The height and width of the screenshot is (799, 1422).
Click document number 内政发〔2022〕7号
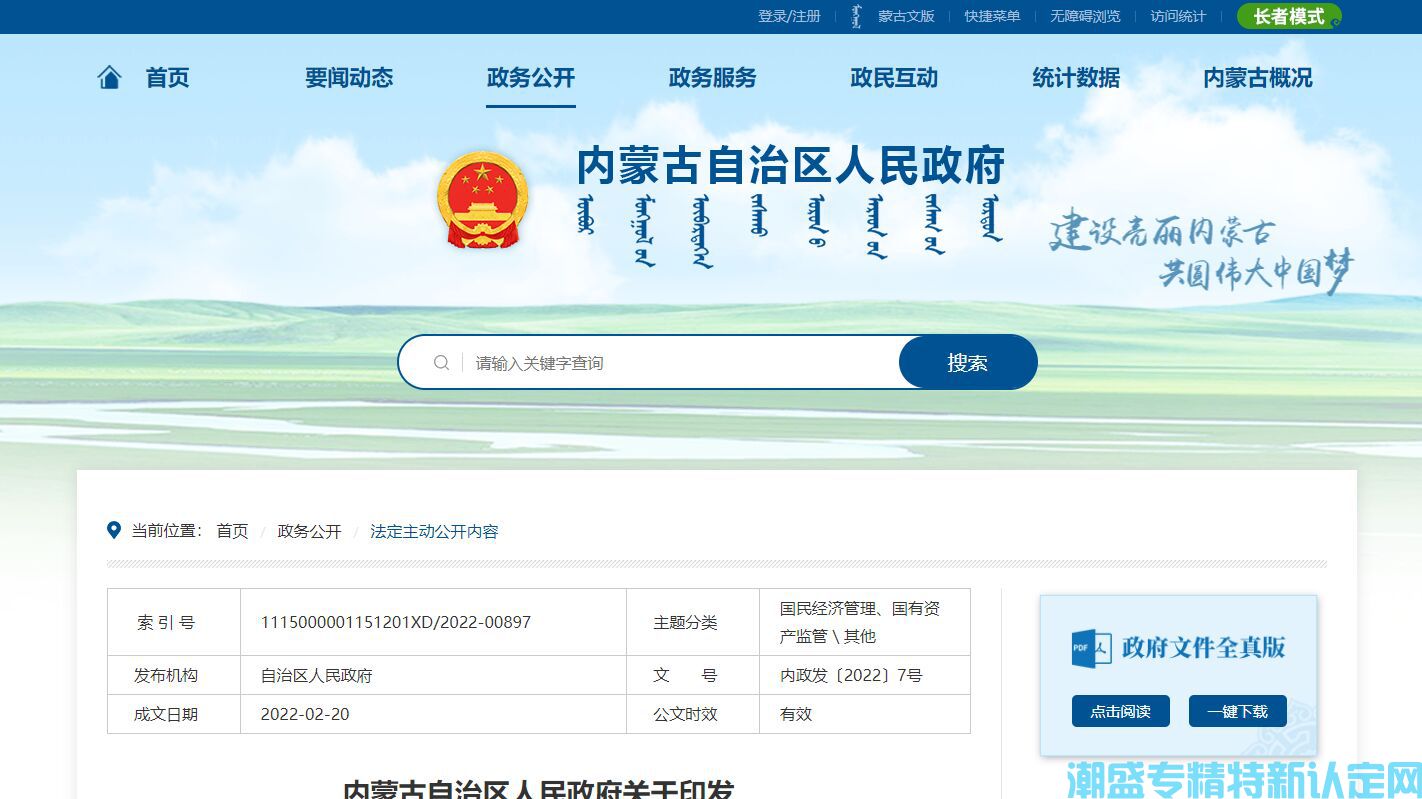(x=851, y=675)
